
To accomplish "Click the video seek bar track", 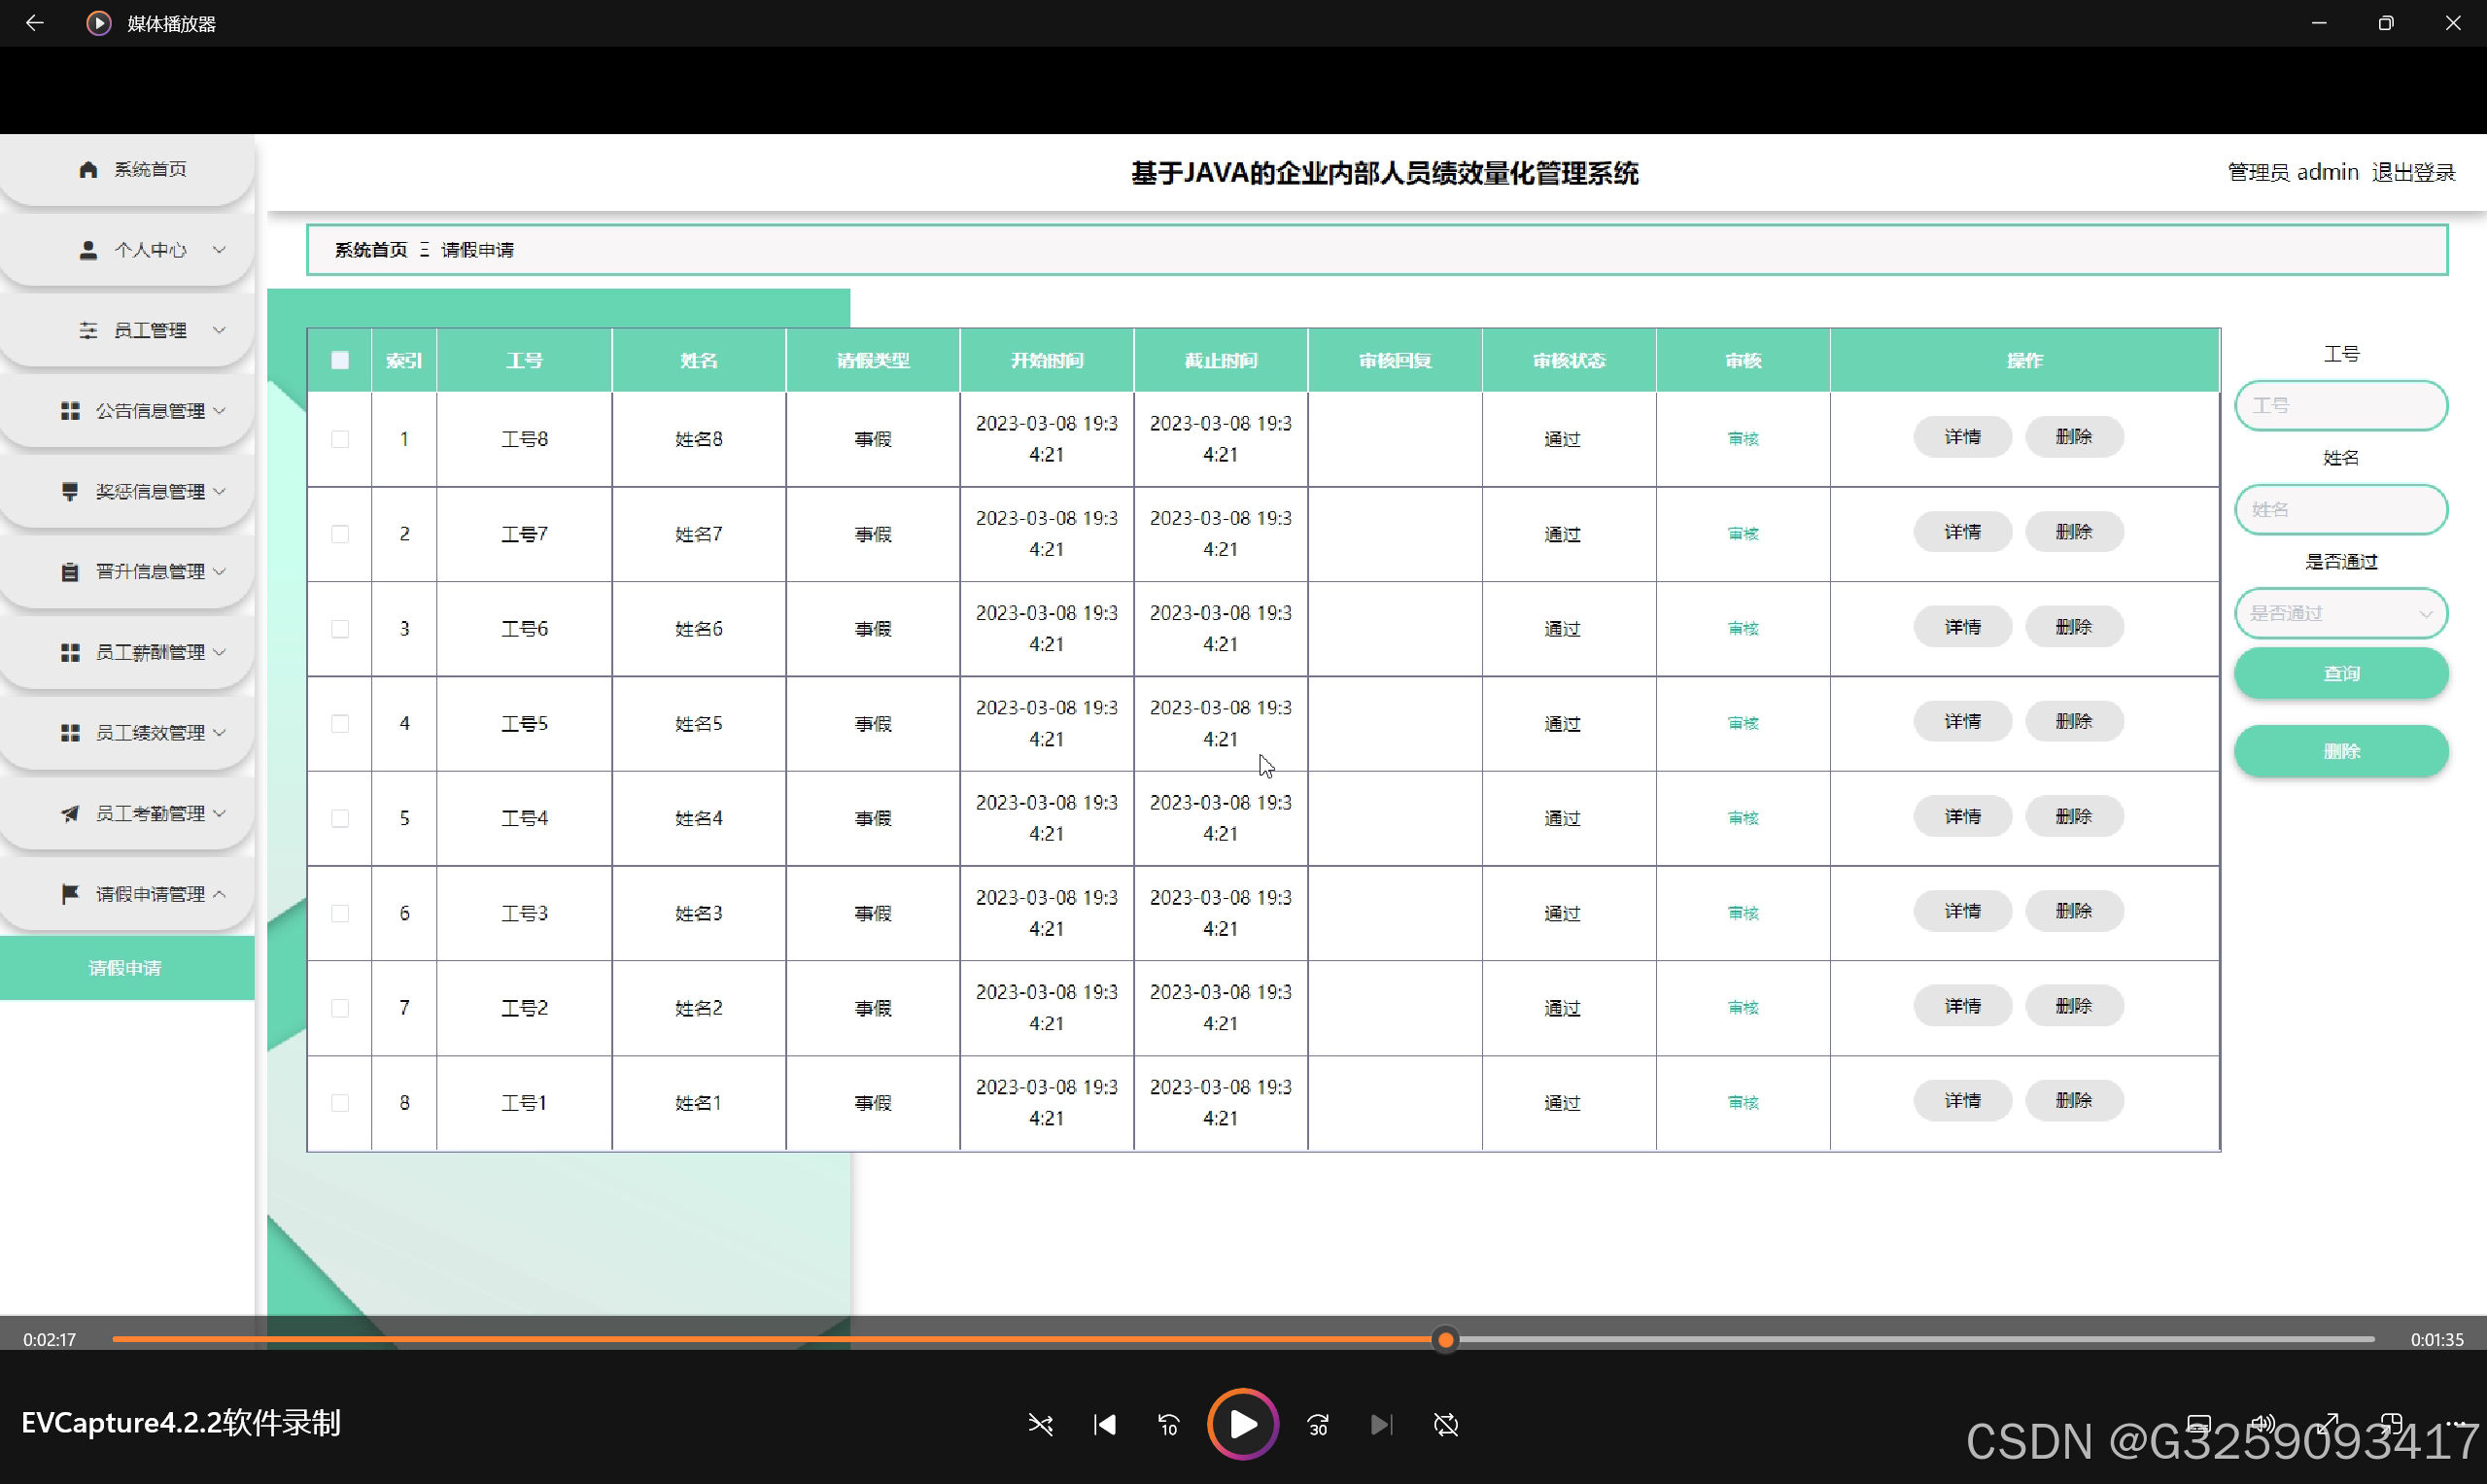I will point(1243,1339).
